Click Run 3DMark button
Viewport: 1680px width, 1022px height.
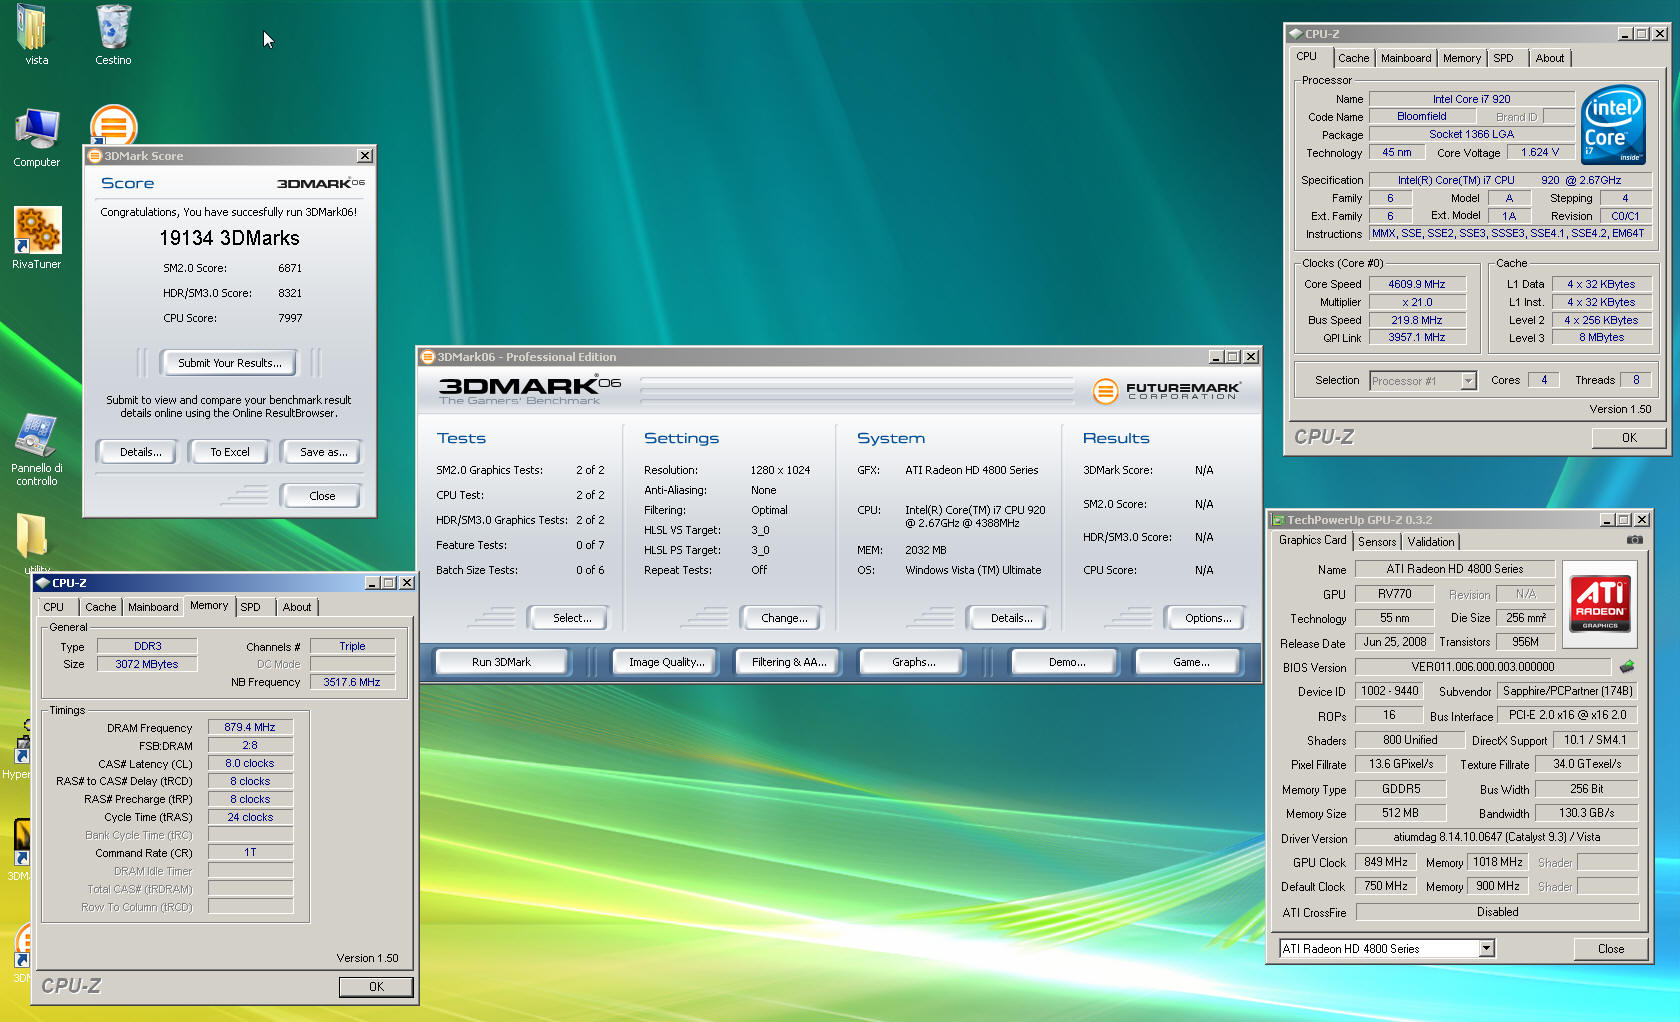click(501, 662)
